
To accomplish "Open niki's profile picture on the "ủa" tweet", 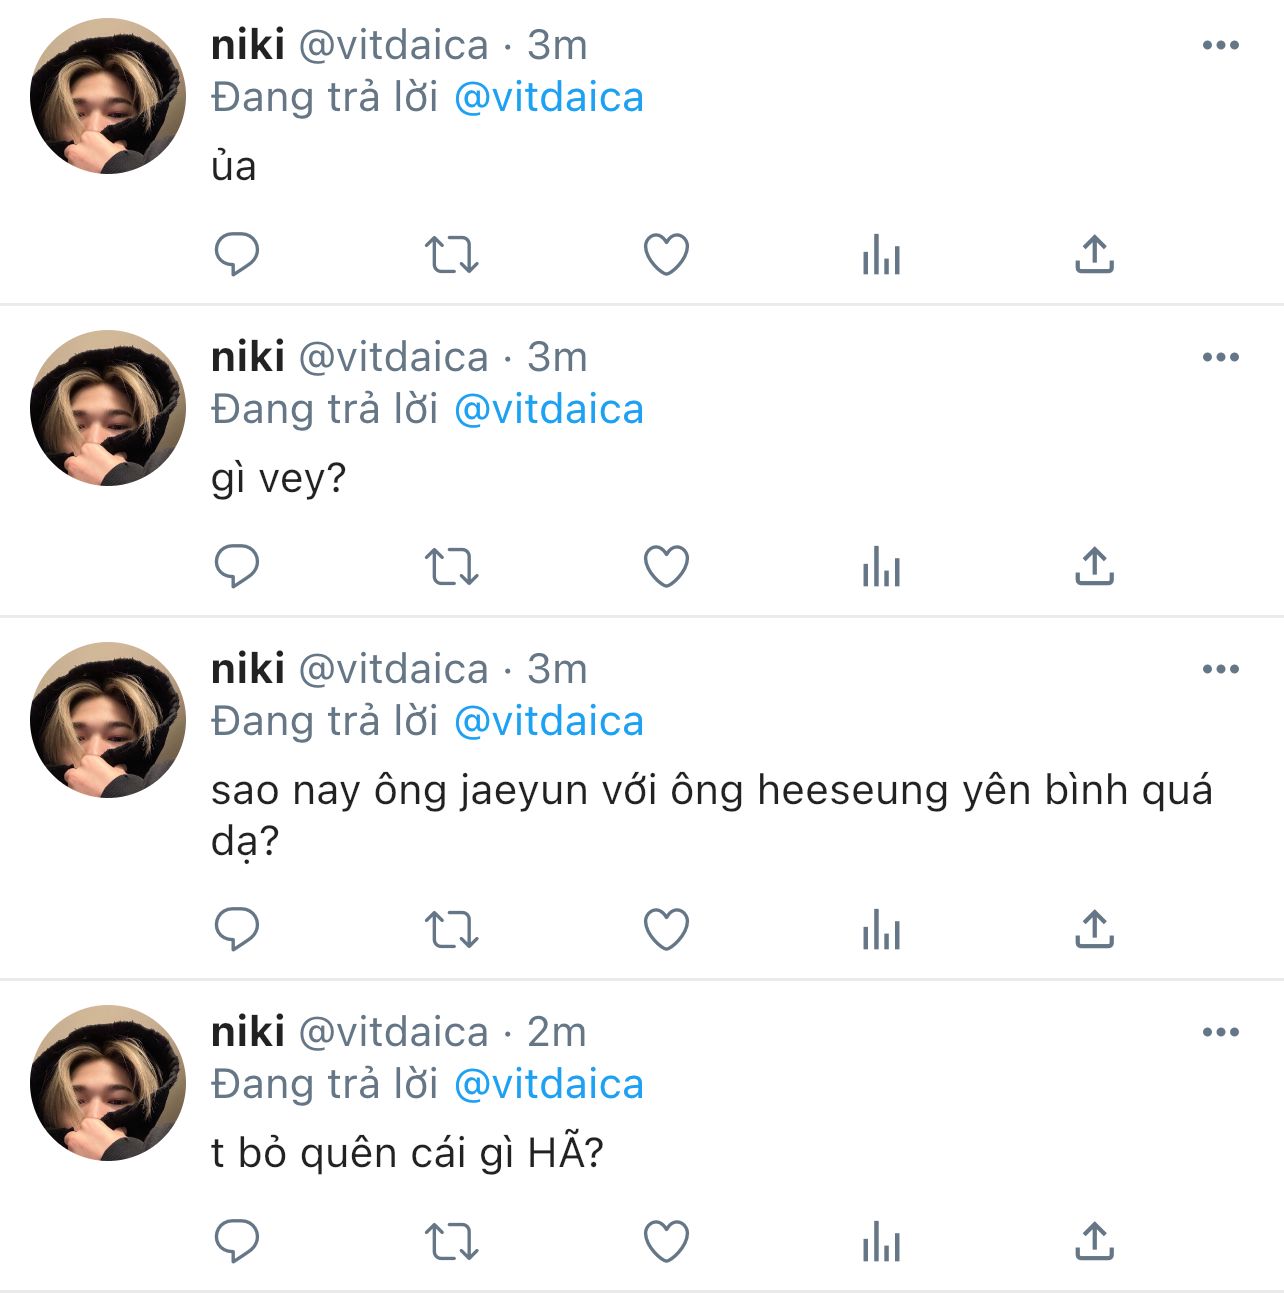I will click(108, 96).
